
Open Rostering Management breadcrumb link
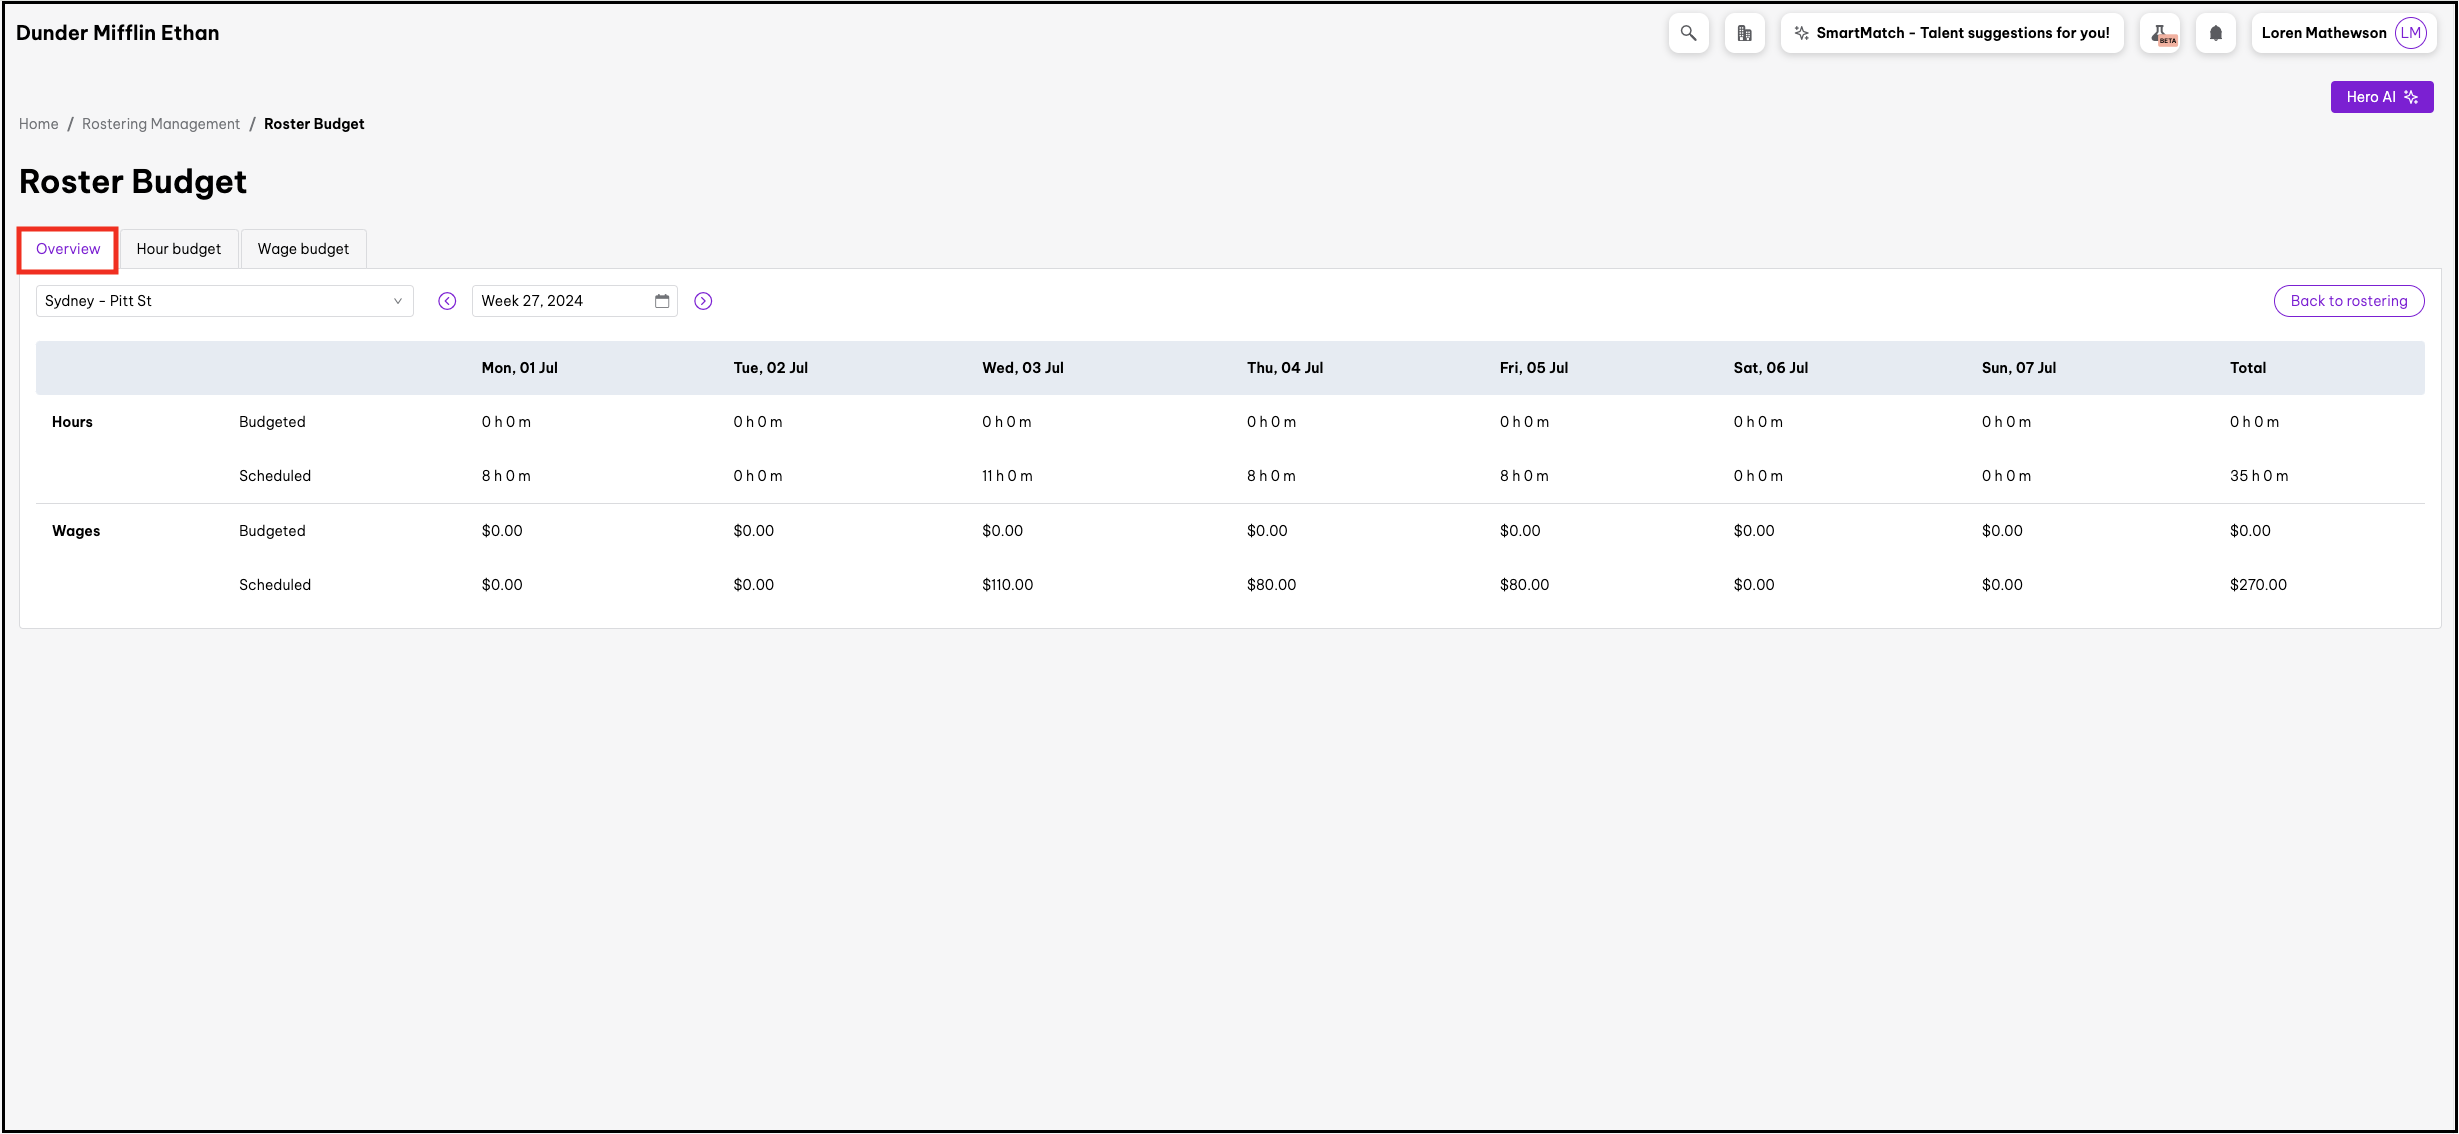(x=161, y=124)
